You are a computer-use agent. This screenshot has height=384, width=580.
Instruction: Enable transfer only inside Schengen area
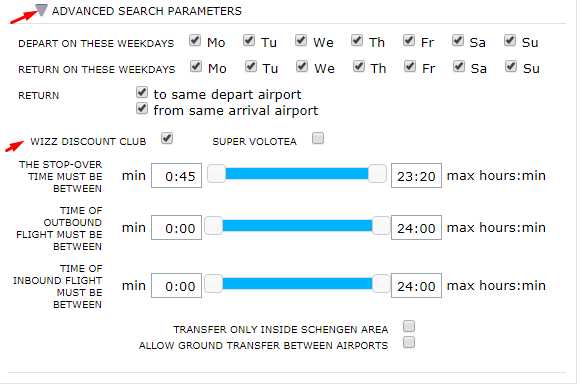409,326
